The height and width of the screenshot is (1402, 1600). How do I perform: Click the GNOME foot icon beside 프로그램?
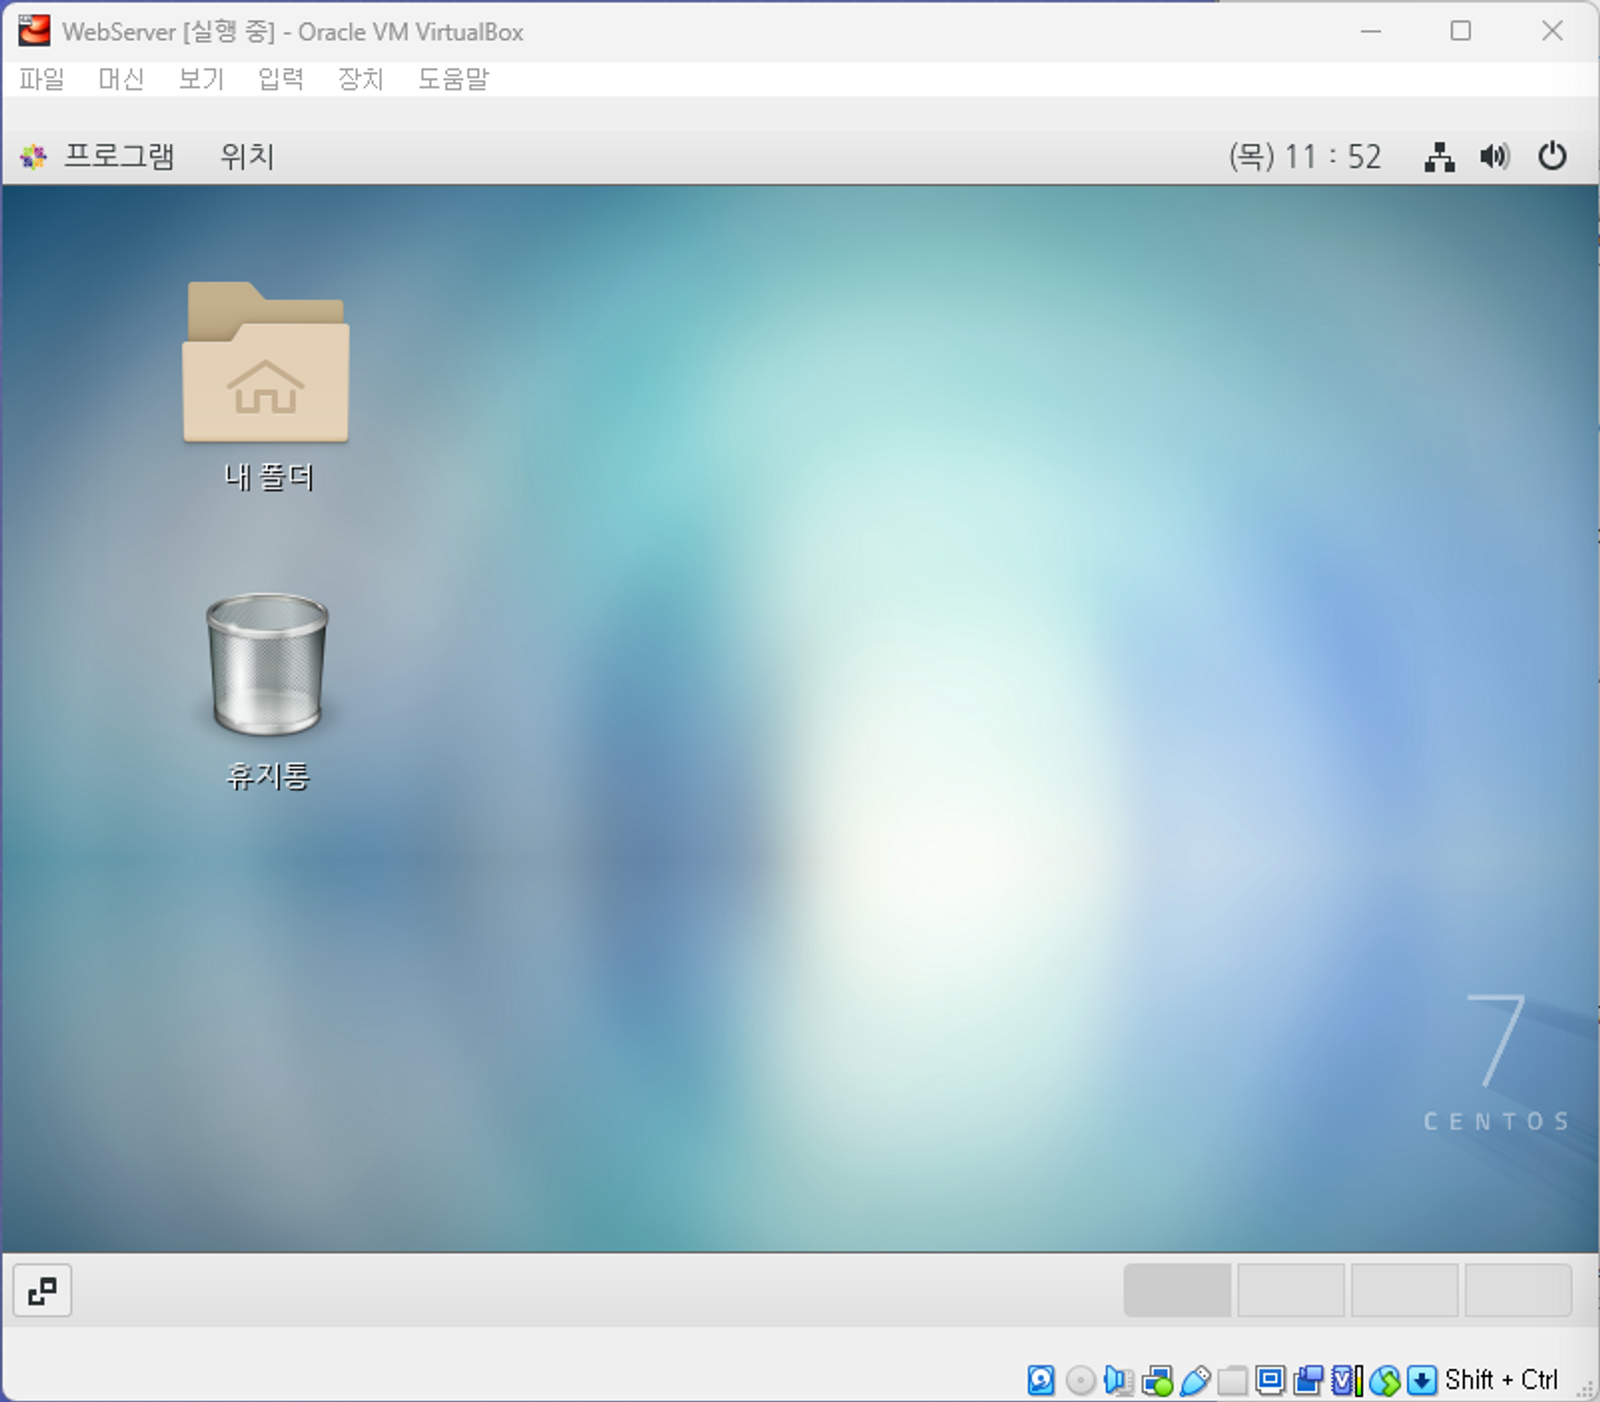click(x=34, y=156)
